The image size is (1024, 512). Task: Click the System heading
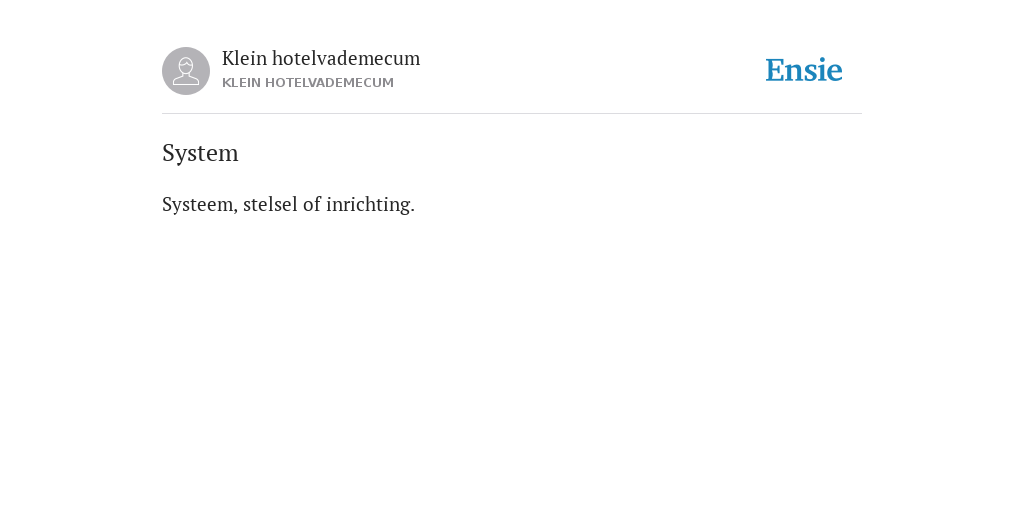(200, 153)
